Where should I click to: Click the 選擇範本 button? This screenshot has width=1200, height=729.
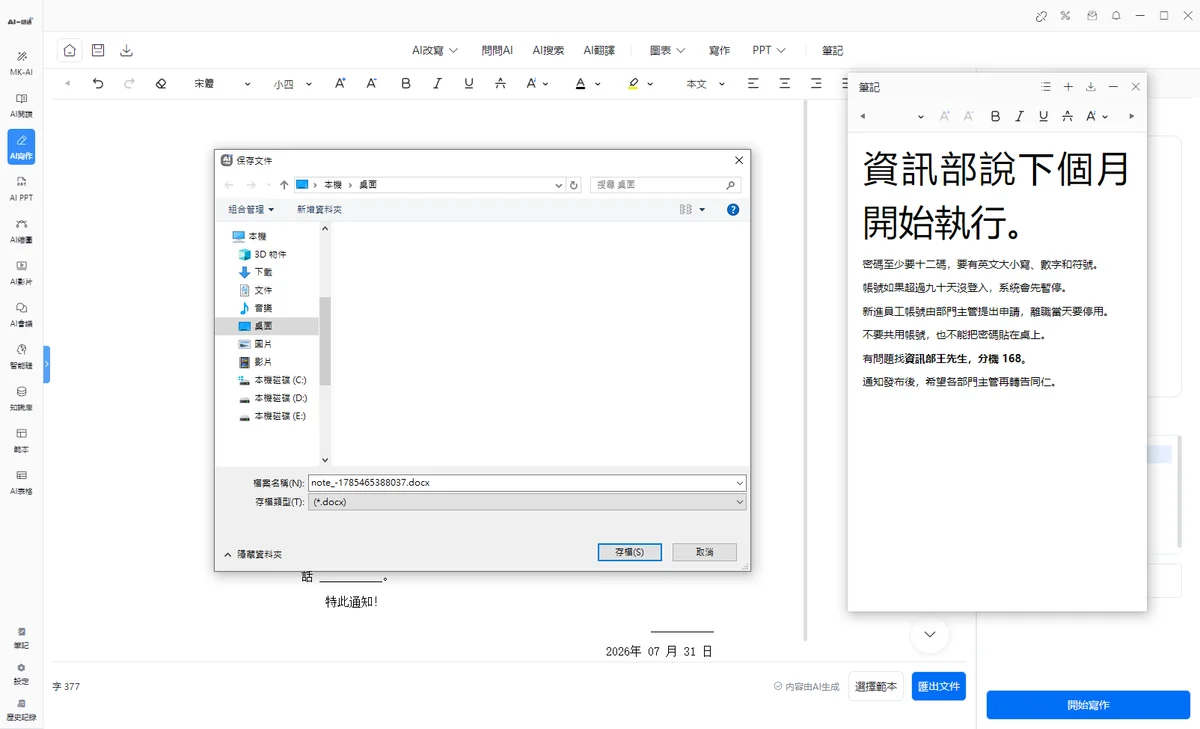tap(876, 686)
